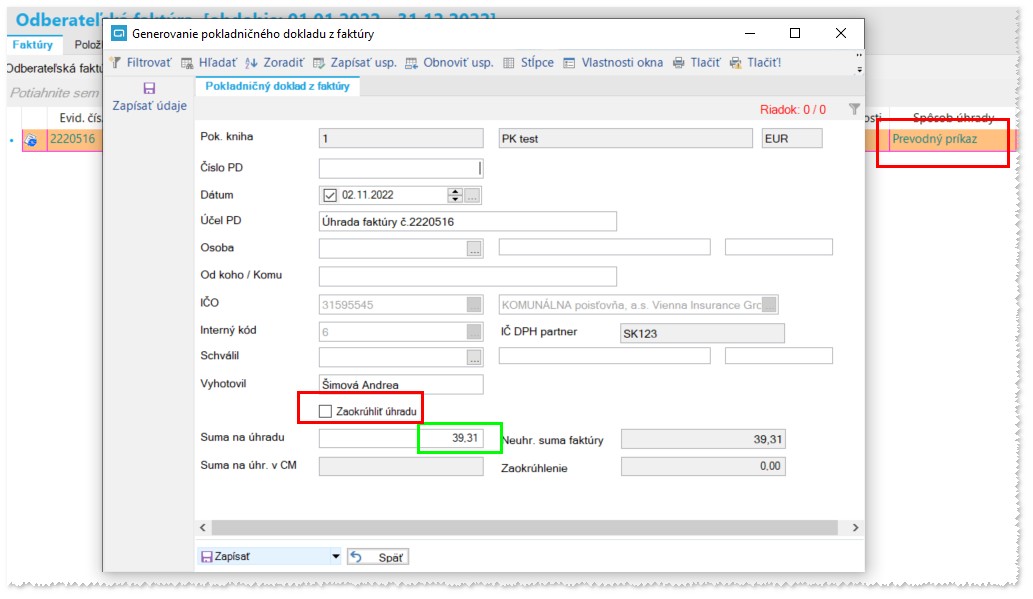Click the Vyhotovil field Šimová Andrea
Screen dimensions: 1033x599
(401, 384)
